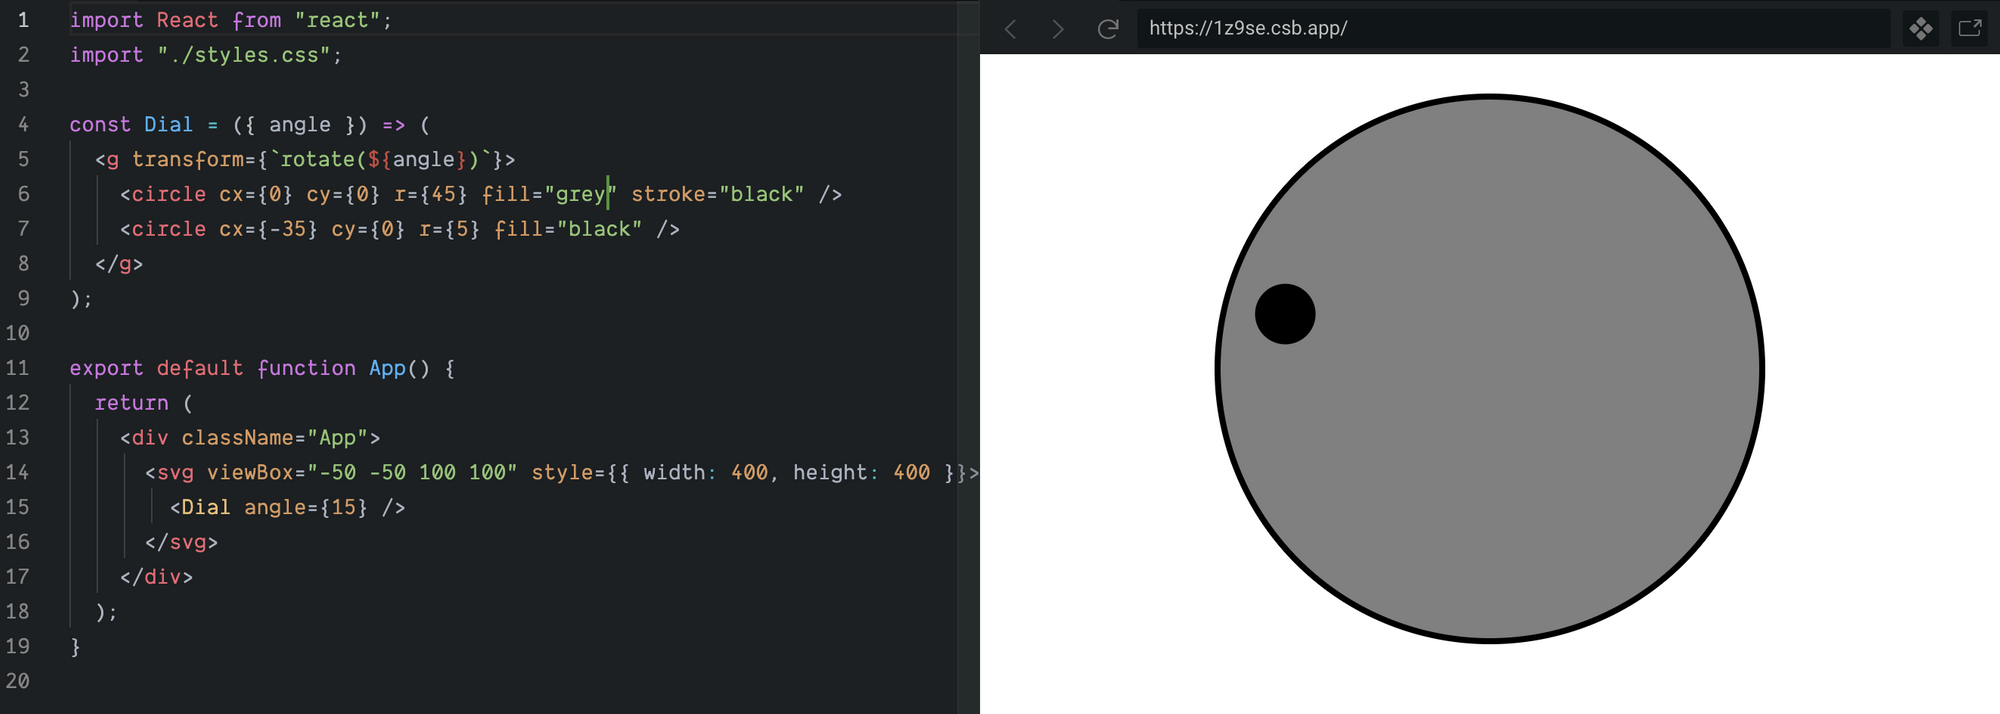Click the small black dot on the dial
2000x714 pixels.
tap(1285, 314)
